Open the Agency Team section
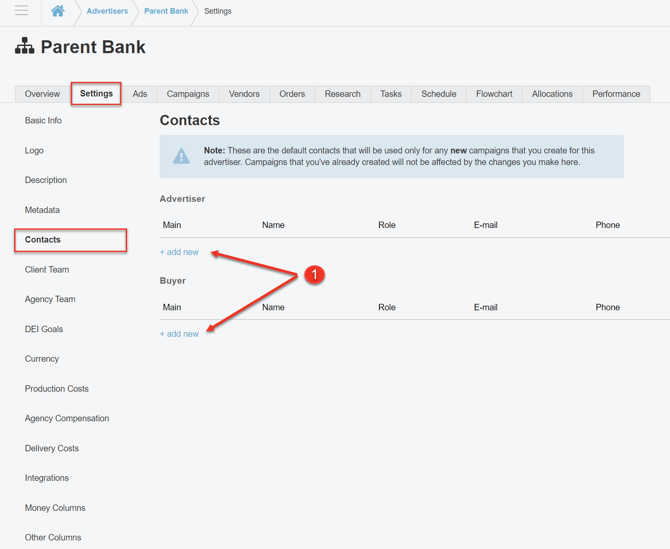The width and height of the screenshot is (670, 549). coord(50,299)
